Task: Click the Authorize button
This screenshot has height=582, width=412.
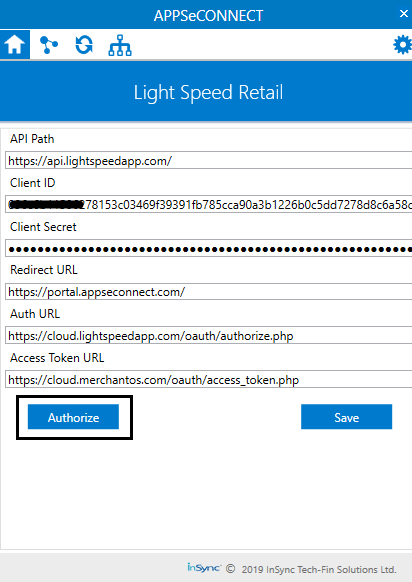Action: 73,417
